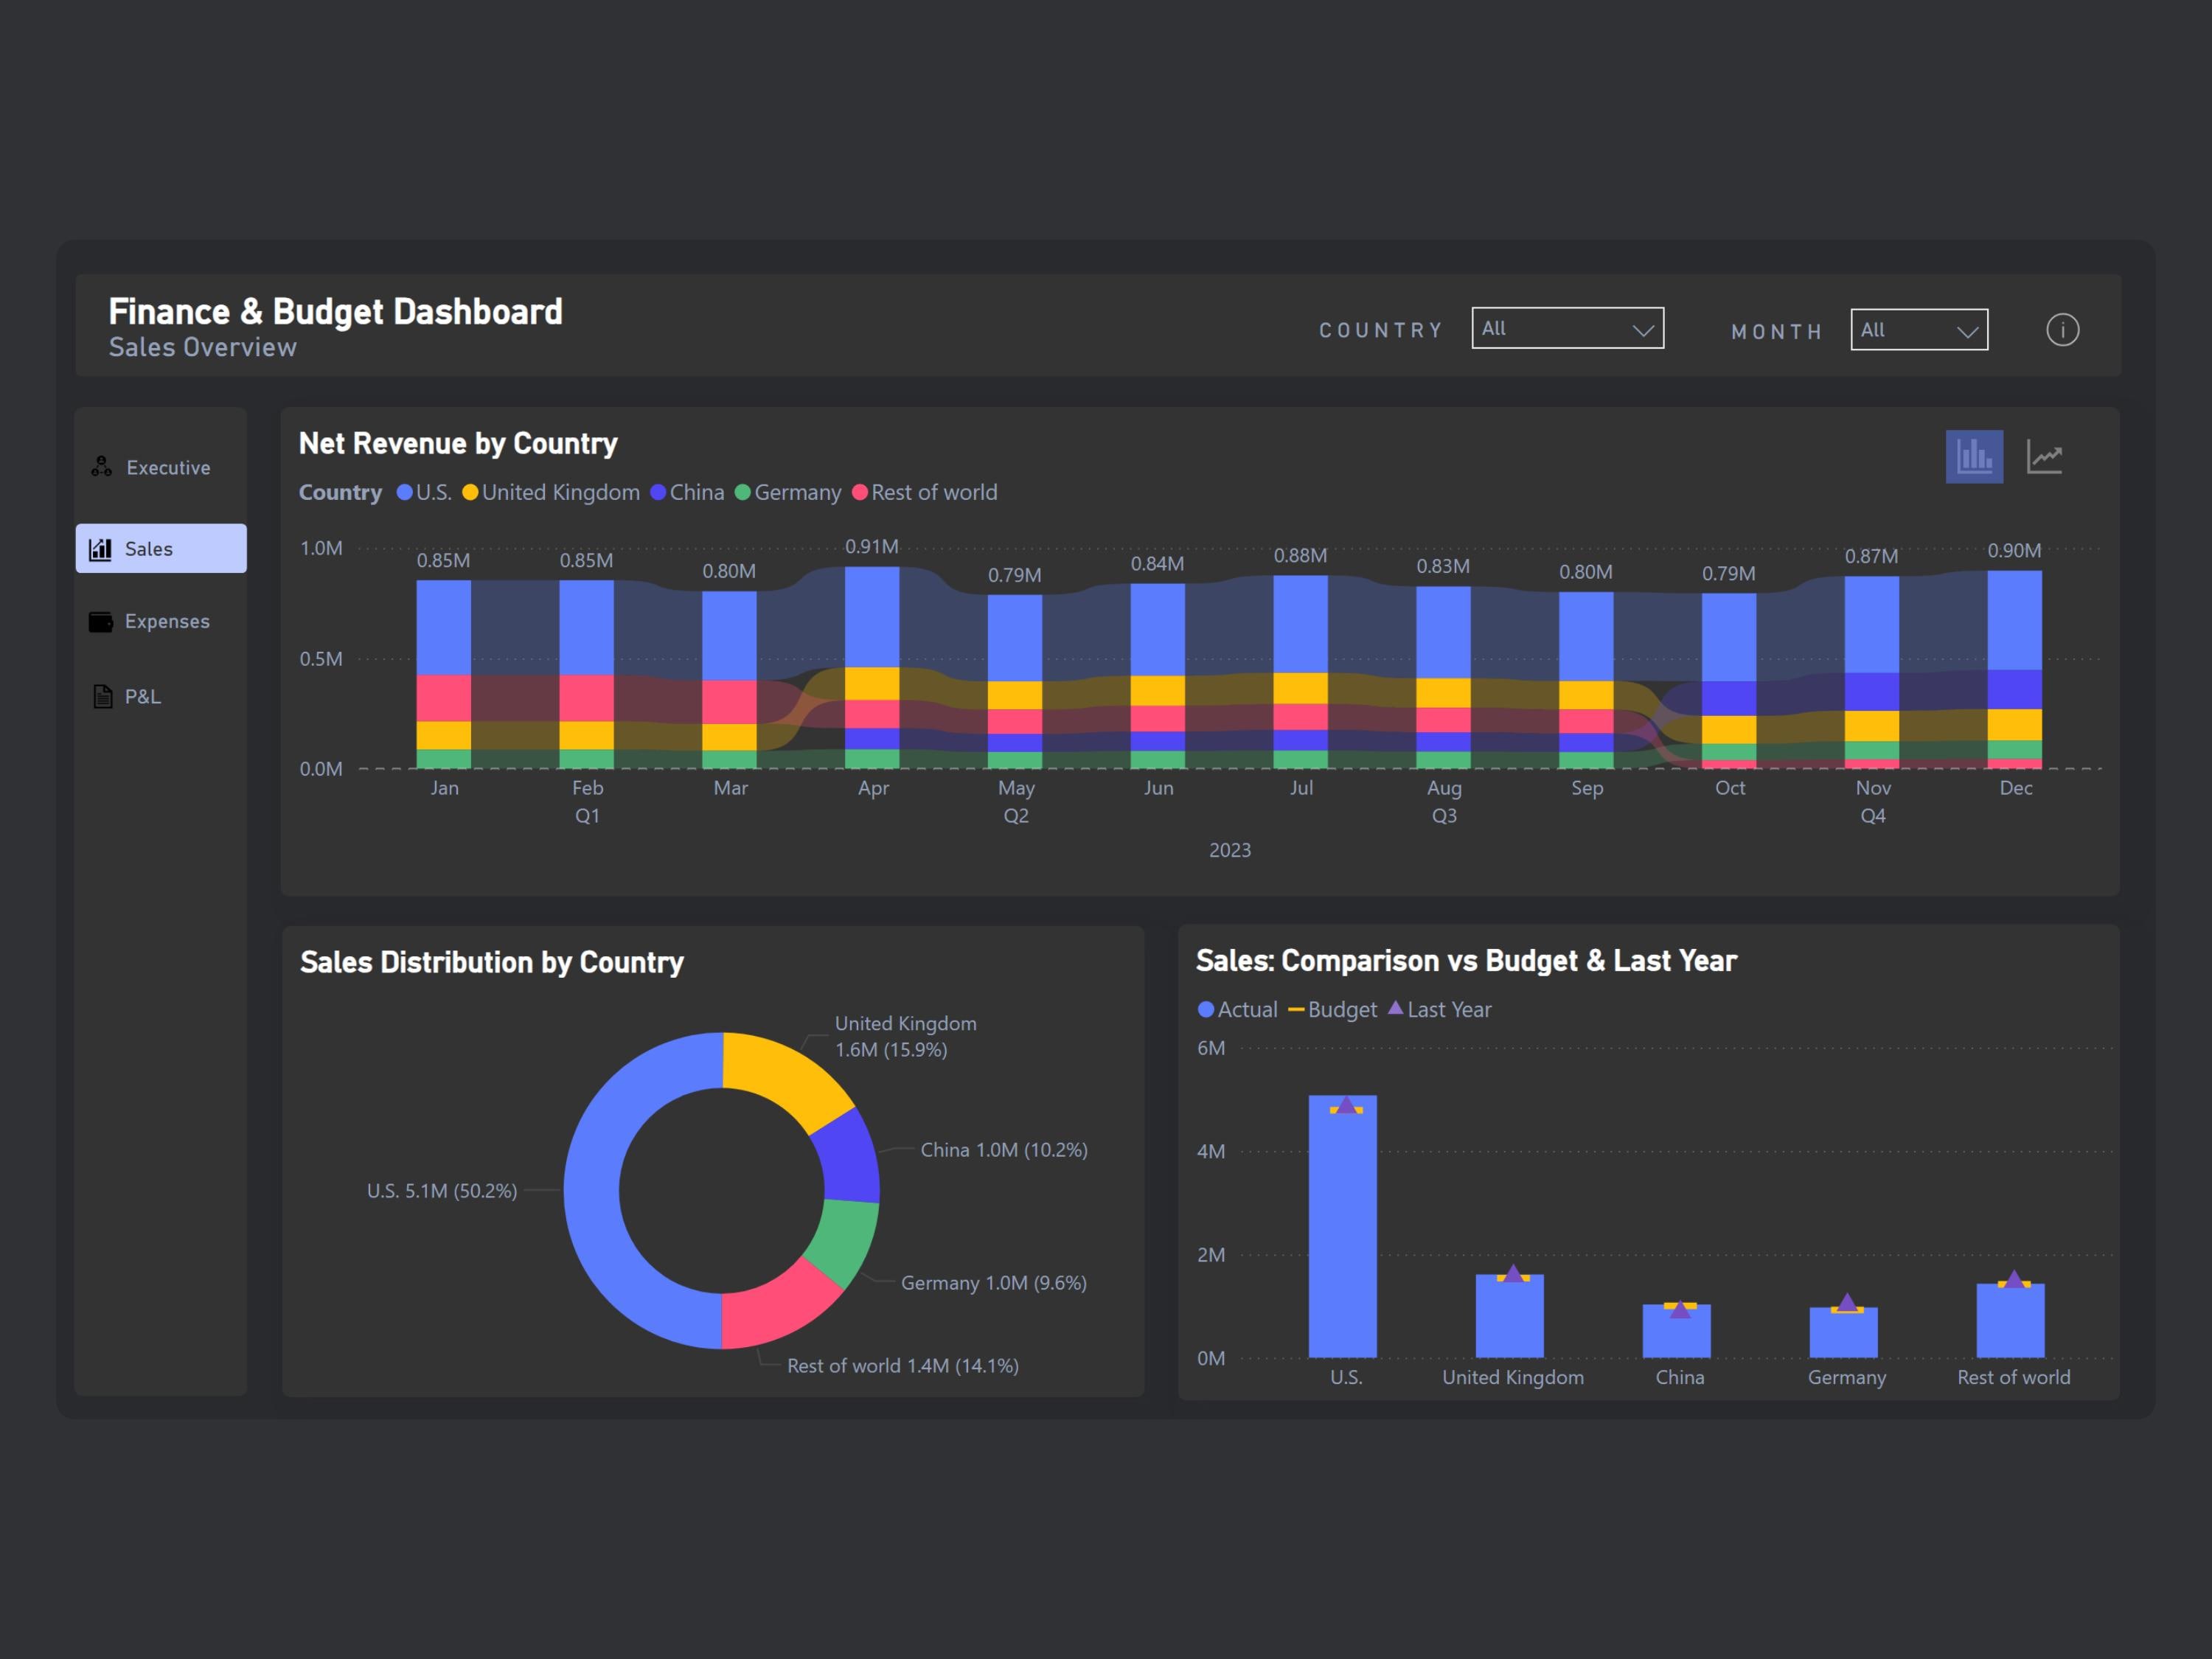Switch to the Expenses page
This screenshot has height=1659, width=2212.
(166, 621)
